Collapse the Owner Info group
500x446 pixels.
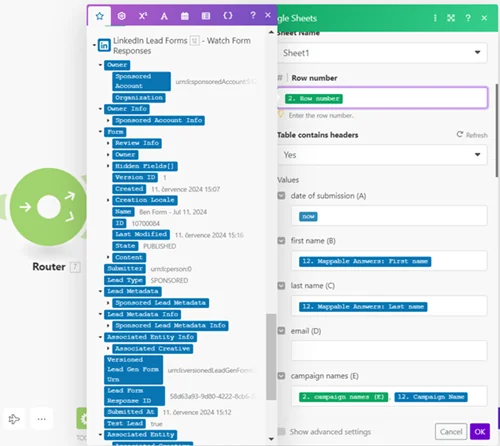click(x=100, y=109)
